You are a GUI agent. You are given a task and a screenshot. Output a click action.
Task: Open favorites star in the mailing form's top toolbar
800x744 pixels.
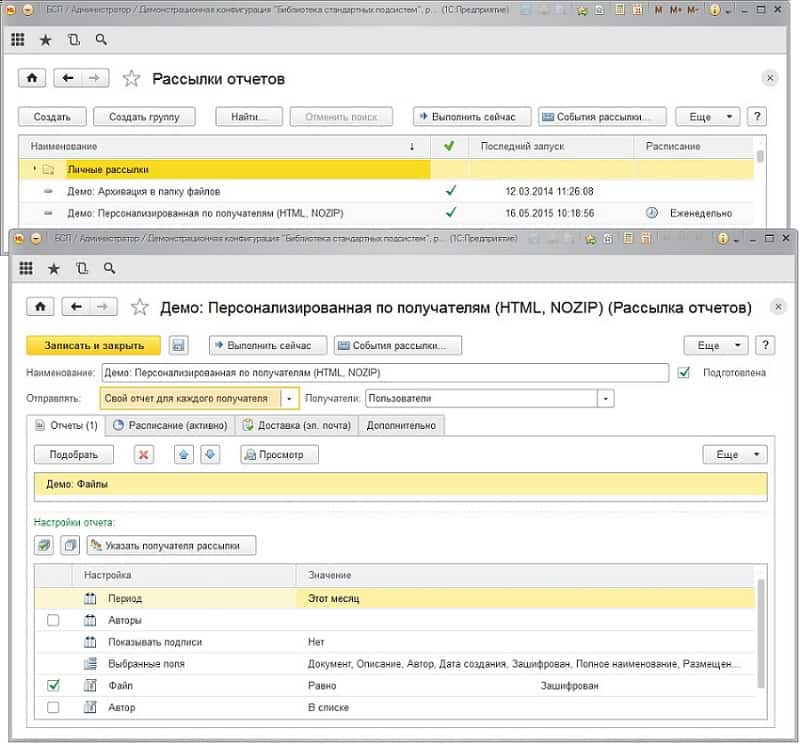[x=54, y=268]
